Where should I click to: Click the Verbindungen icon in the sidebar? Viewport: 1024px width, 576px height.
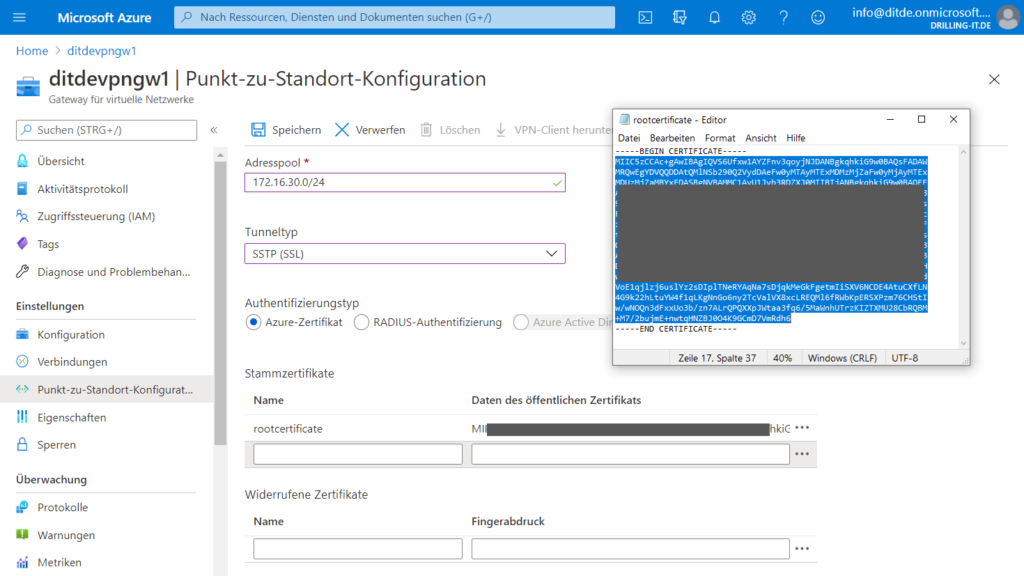[x=22, y=361]
